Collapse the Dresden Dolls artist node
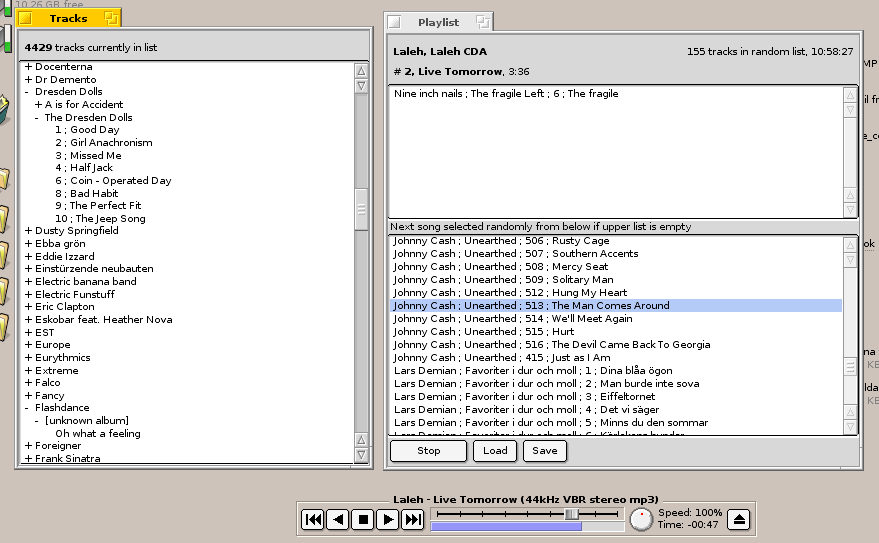879x543 pixels. (27, 92)
